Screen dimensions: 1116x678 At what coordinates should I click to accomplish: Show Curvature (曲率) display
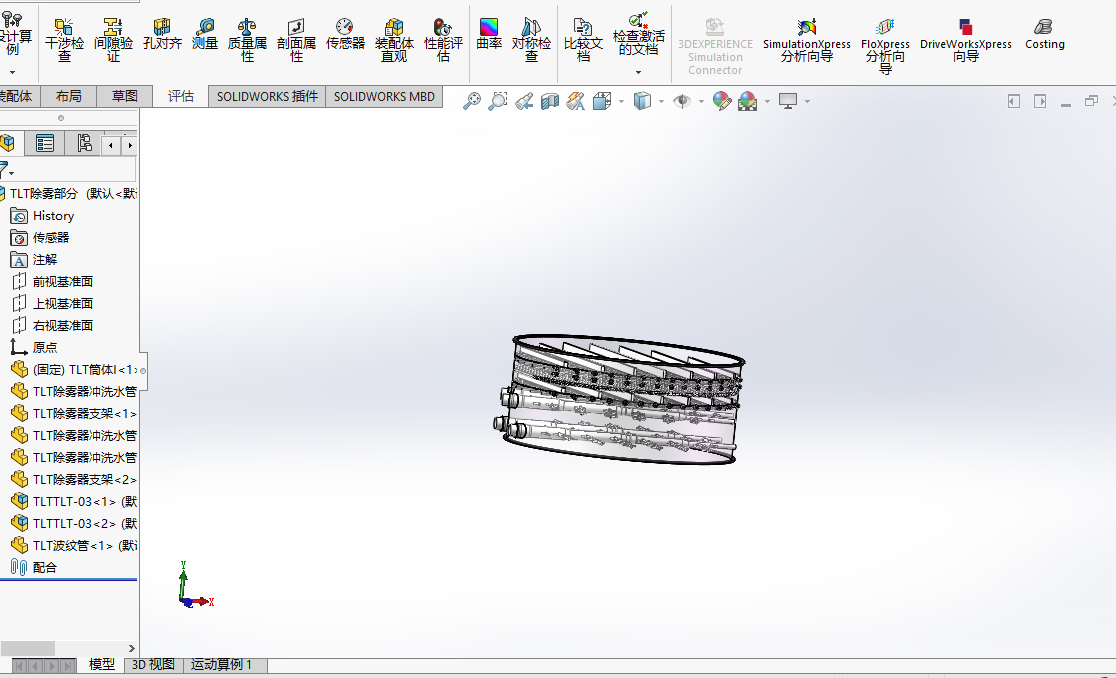tap(489, 34)
